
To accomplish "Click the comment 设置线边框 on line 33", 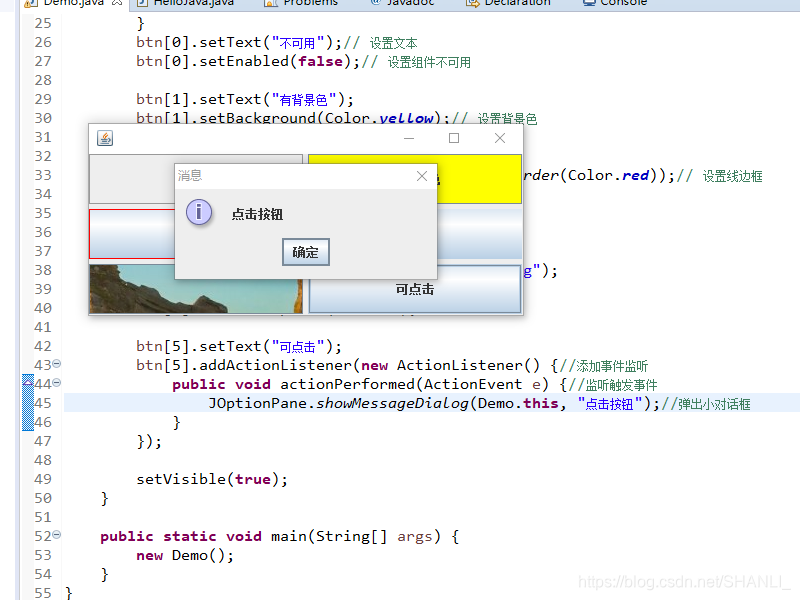I will point(732,177).
